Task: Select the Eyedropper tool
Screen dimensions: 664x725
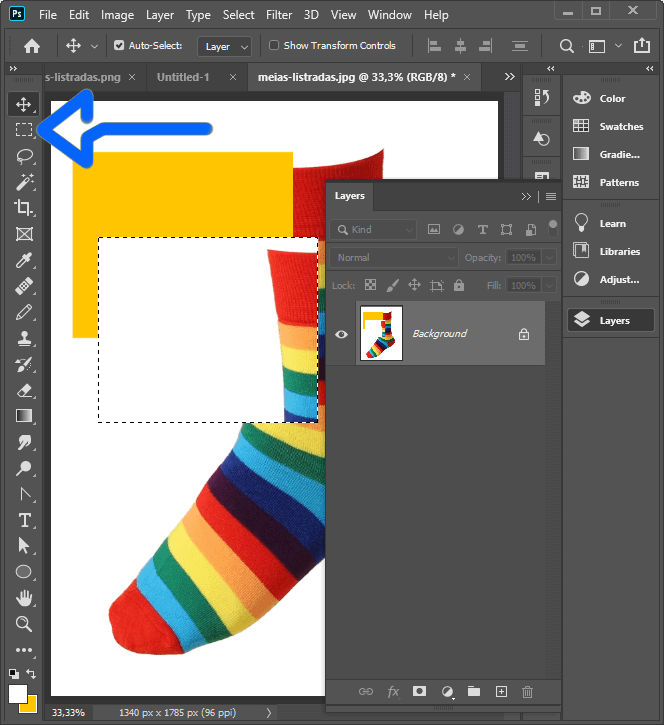Action: pos(24,260)
